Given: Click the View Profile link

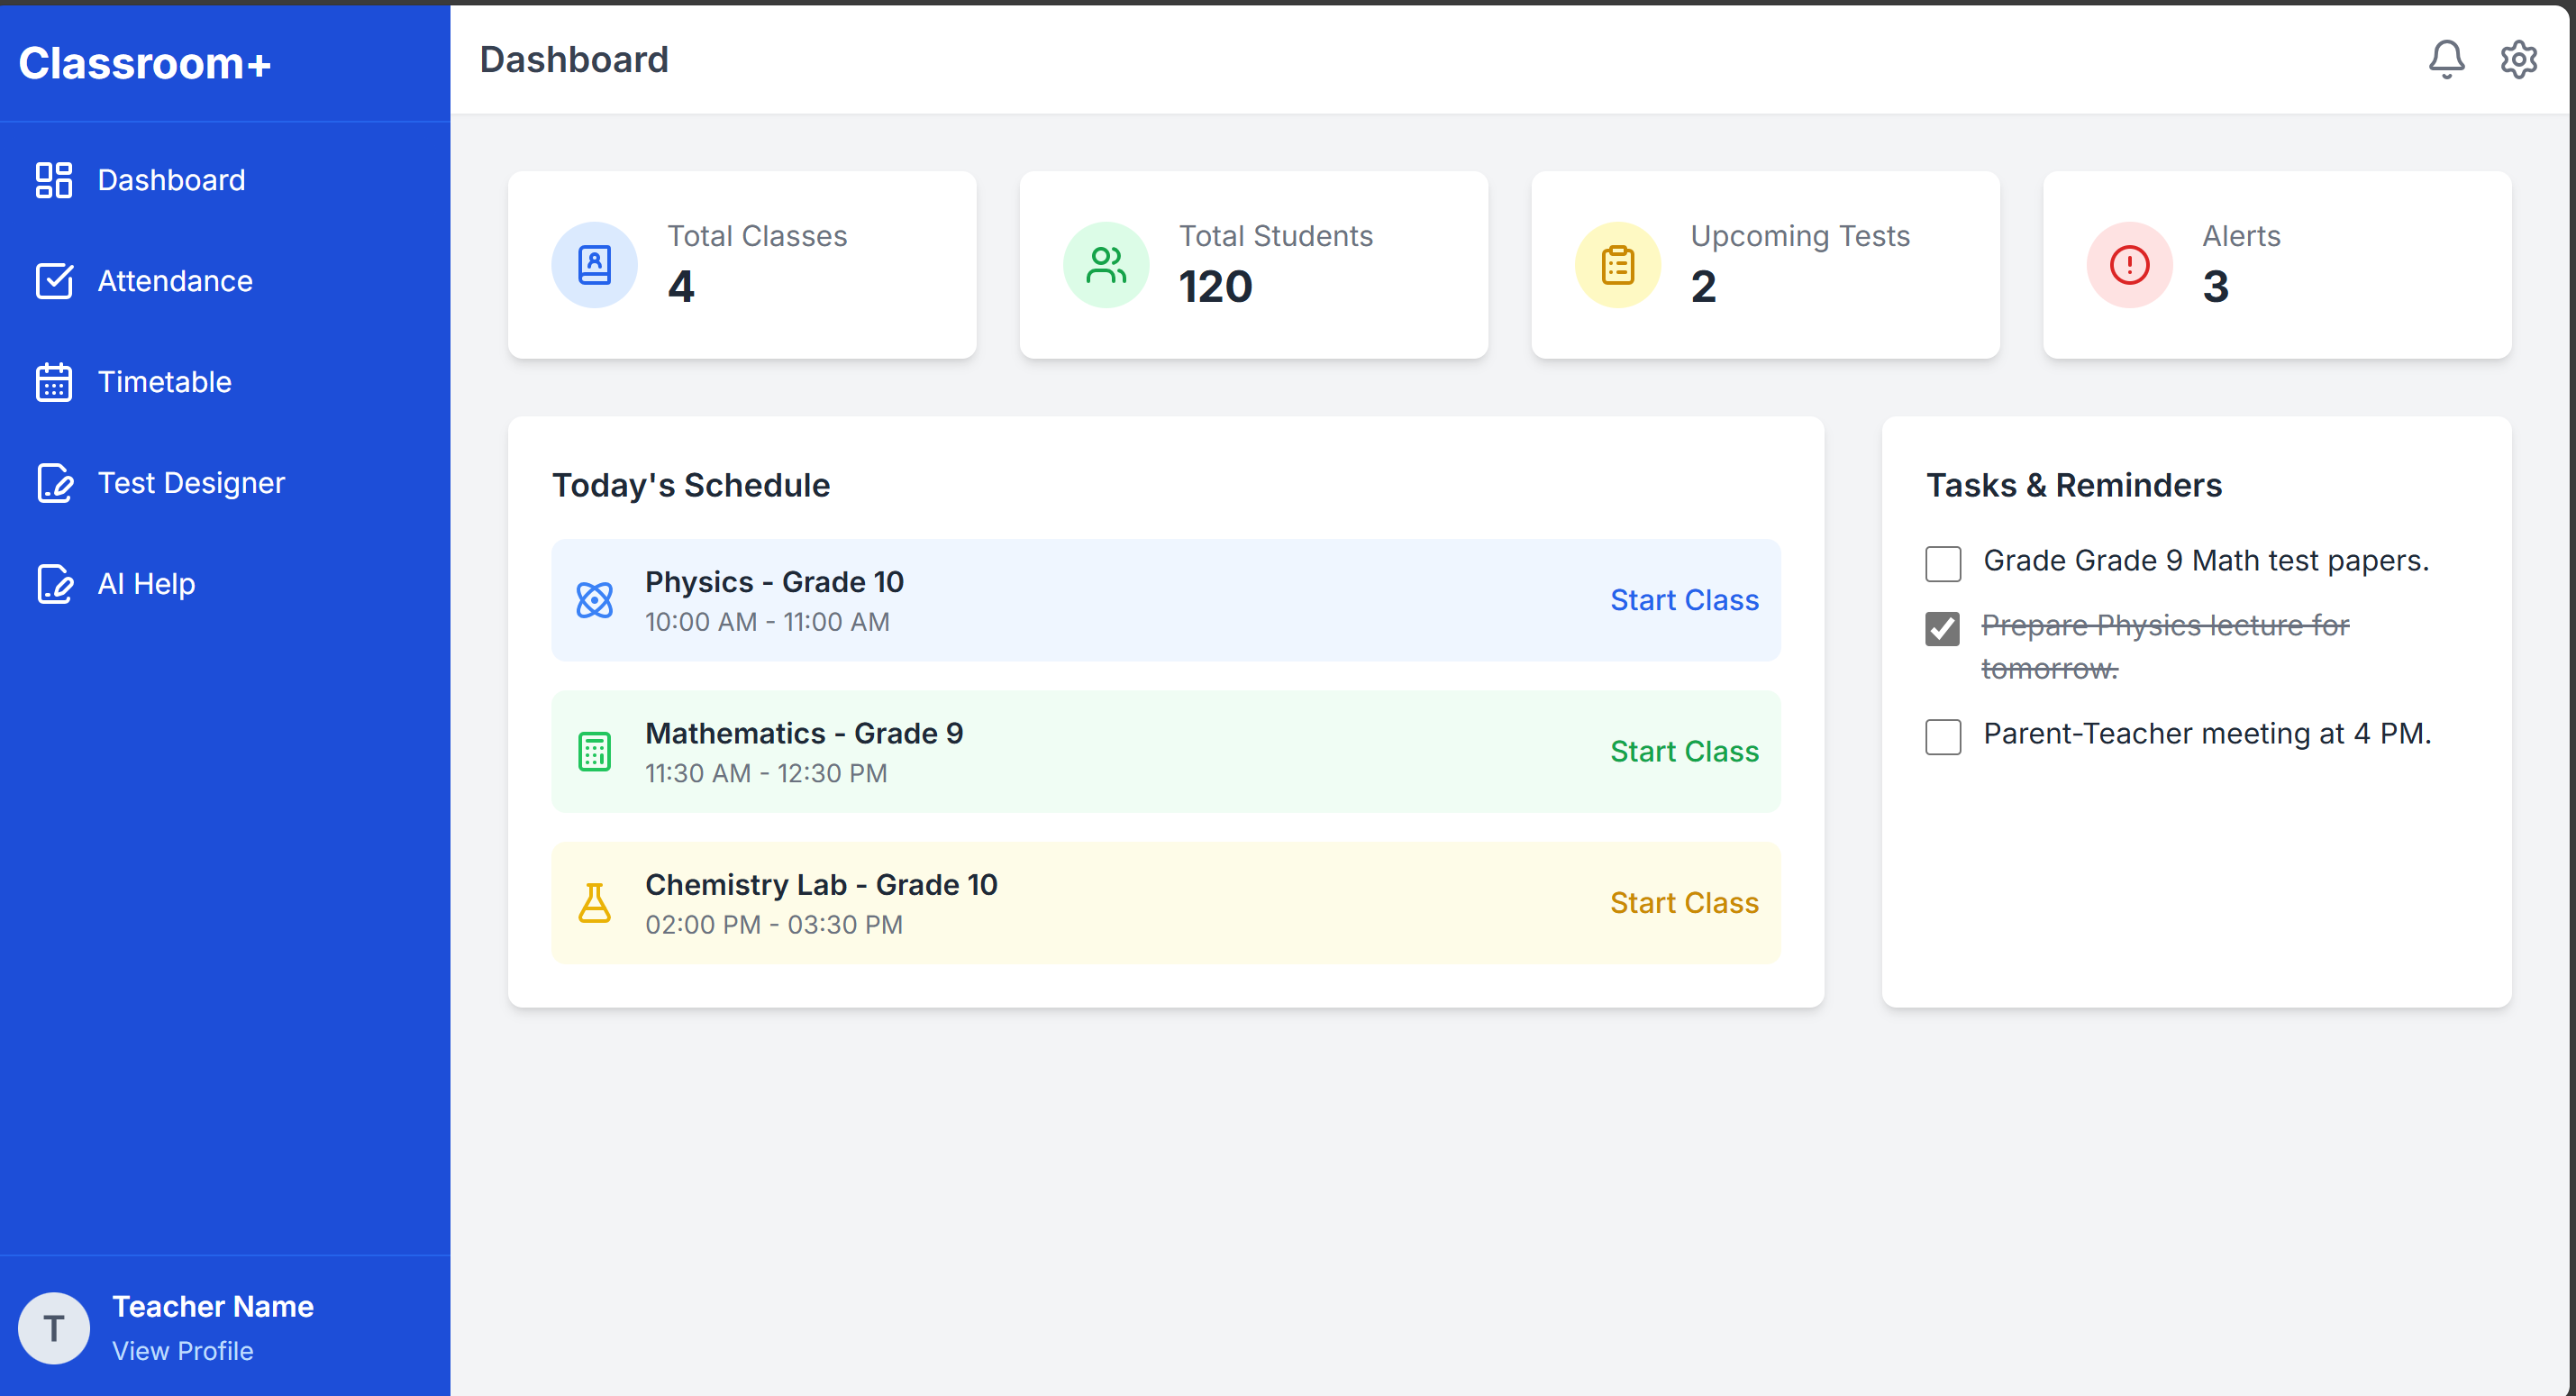Looking at the screenshot, I should pyautogui.click(x=182, y=1350).
